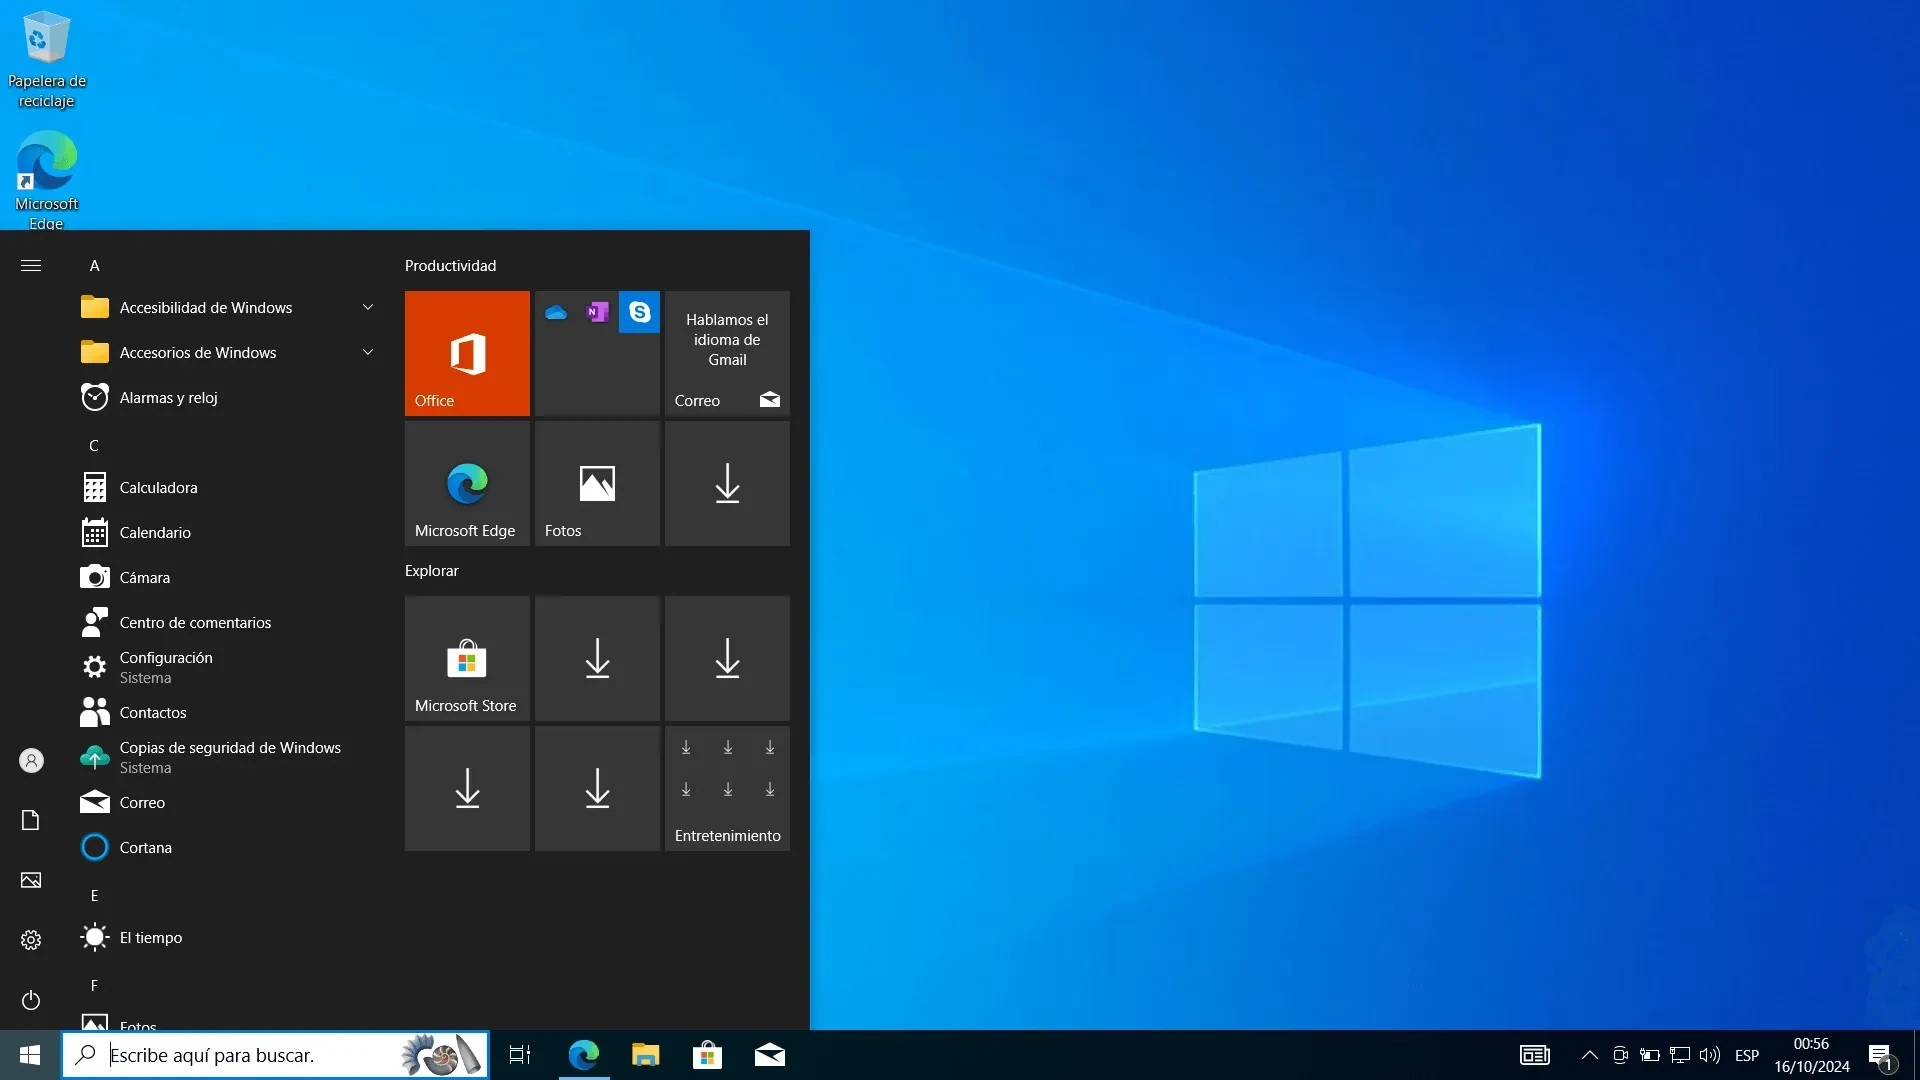Open network status tray icon
This screenshot has width=1920, height=1080.
(1680, 1055)
